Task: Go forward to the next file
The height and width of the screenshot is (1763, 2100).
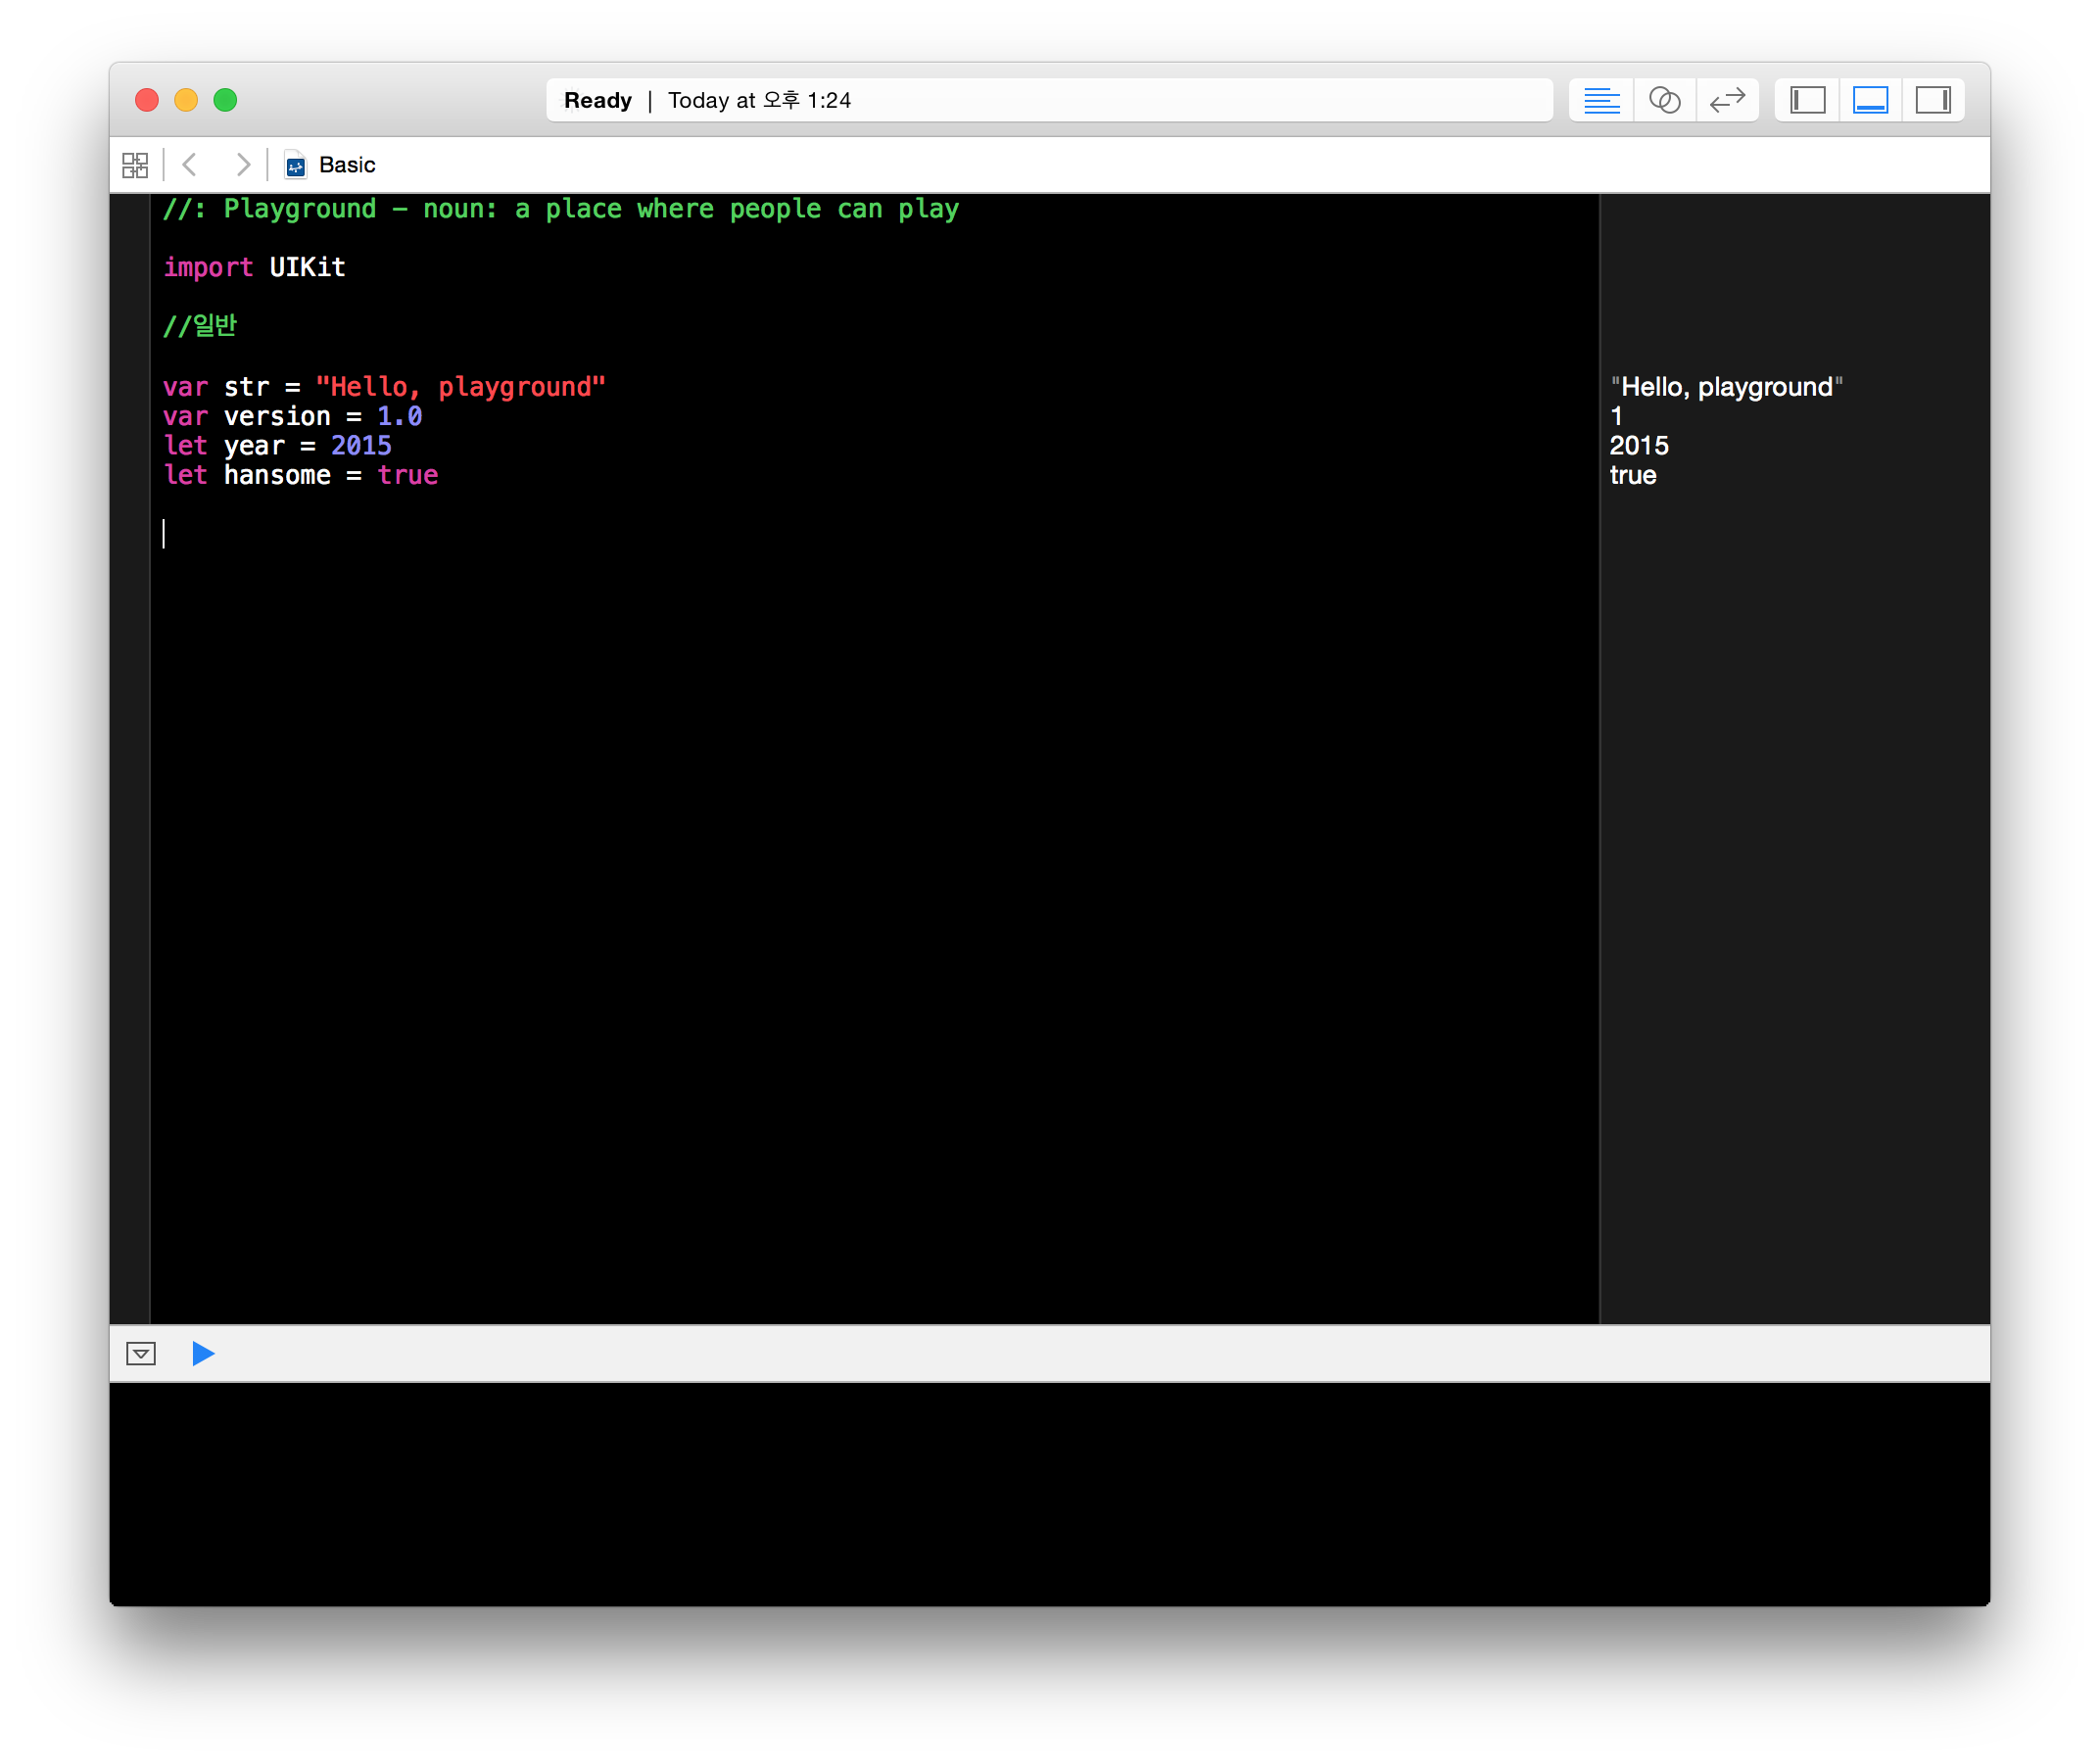Action: coord(242,165)
